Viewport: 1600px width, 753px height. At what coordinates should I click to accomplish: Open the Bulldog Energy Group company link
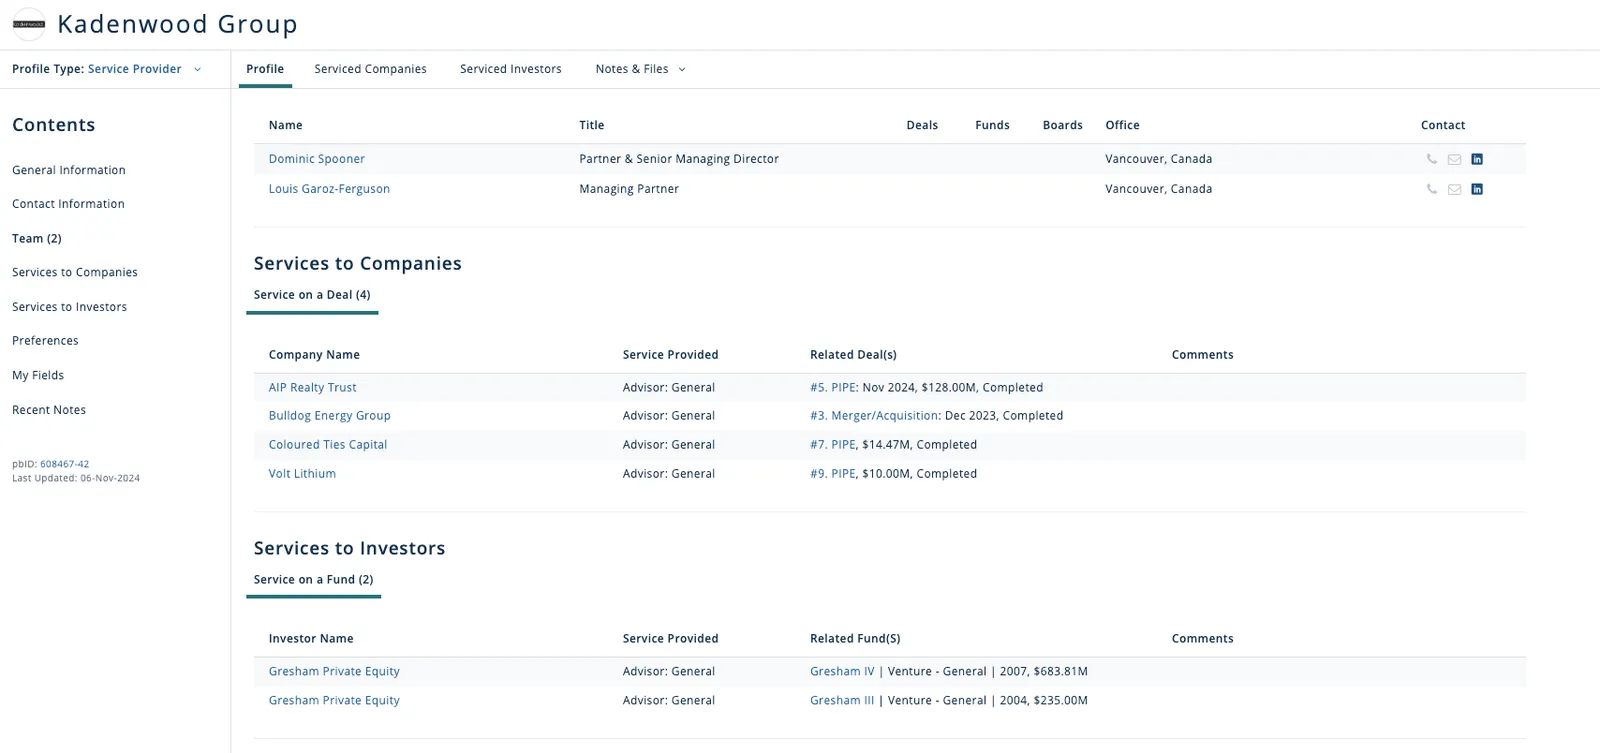click(329, 416)
